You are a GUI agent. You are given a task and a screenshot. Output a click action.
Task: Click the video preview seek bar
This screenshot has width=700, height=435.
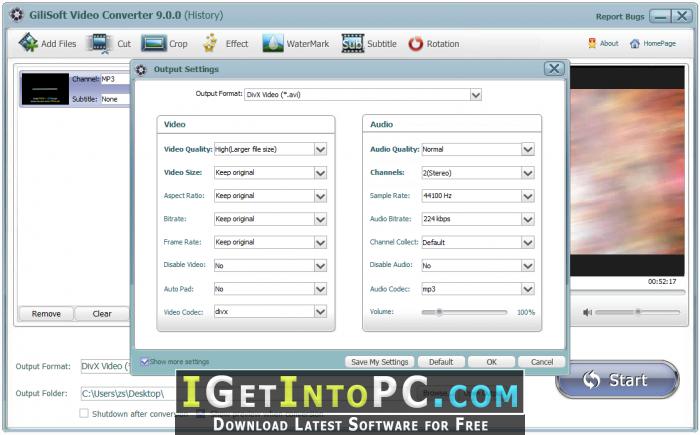(x=627, y=293)
